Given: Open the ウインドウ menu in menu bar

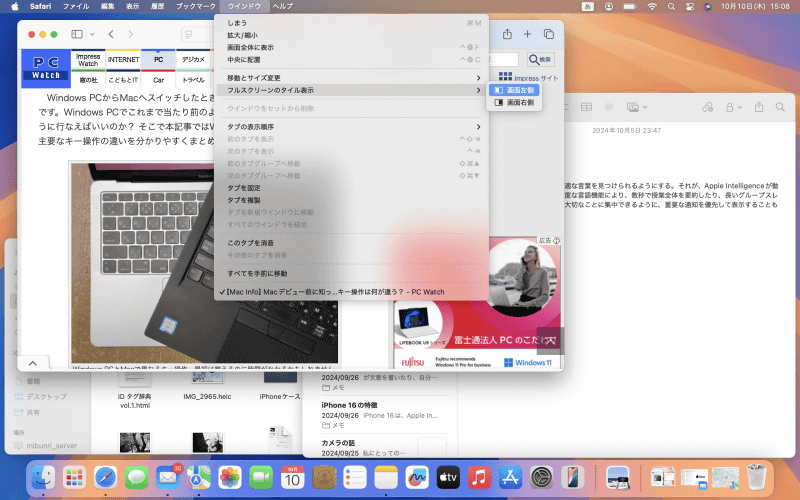Looking at the screenshot, I should point(244,6).
